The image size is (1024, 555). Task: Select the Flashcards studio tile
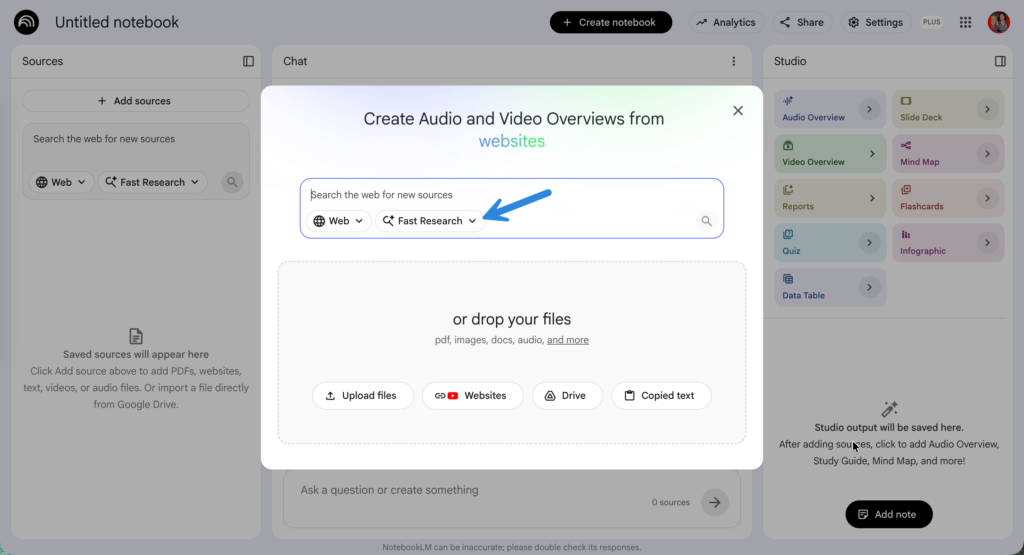click(x=948, y=198)
